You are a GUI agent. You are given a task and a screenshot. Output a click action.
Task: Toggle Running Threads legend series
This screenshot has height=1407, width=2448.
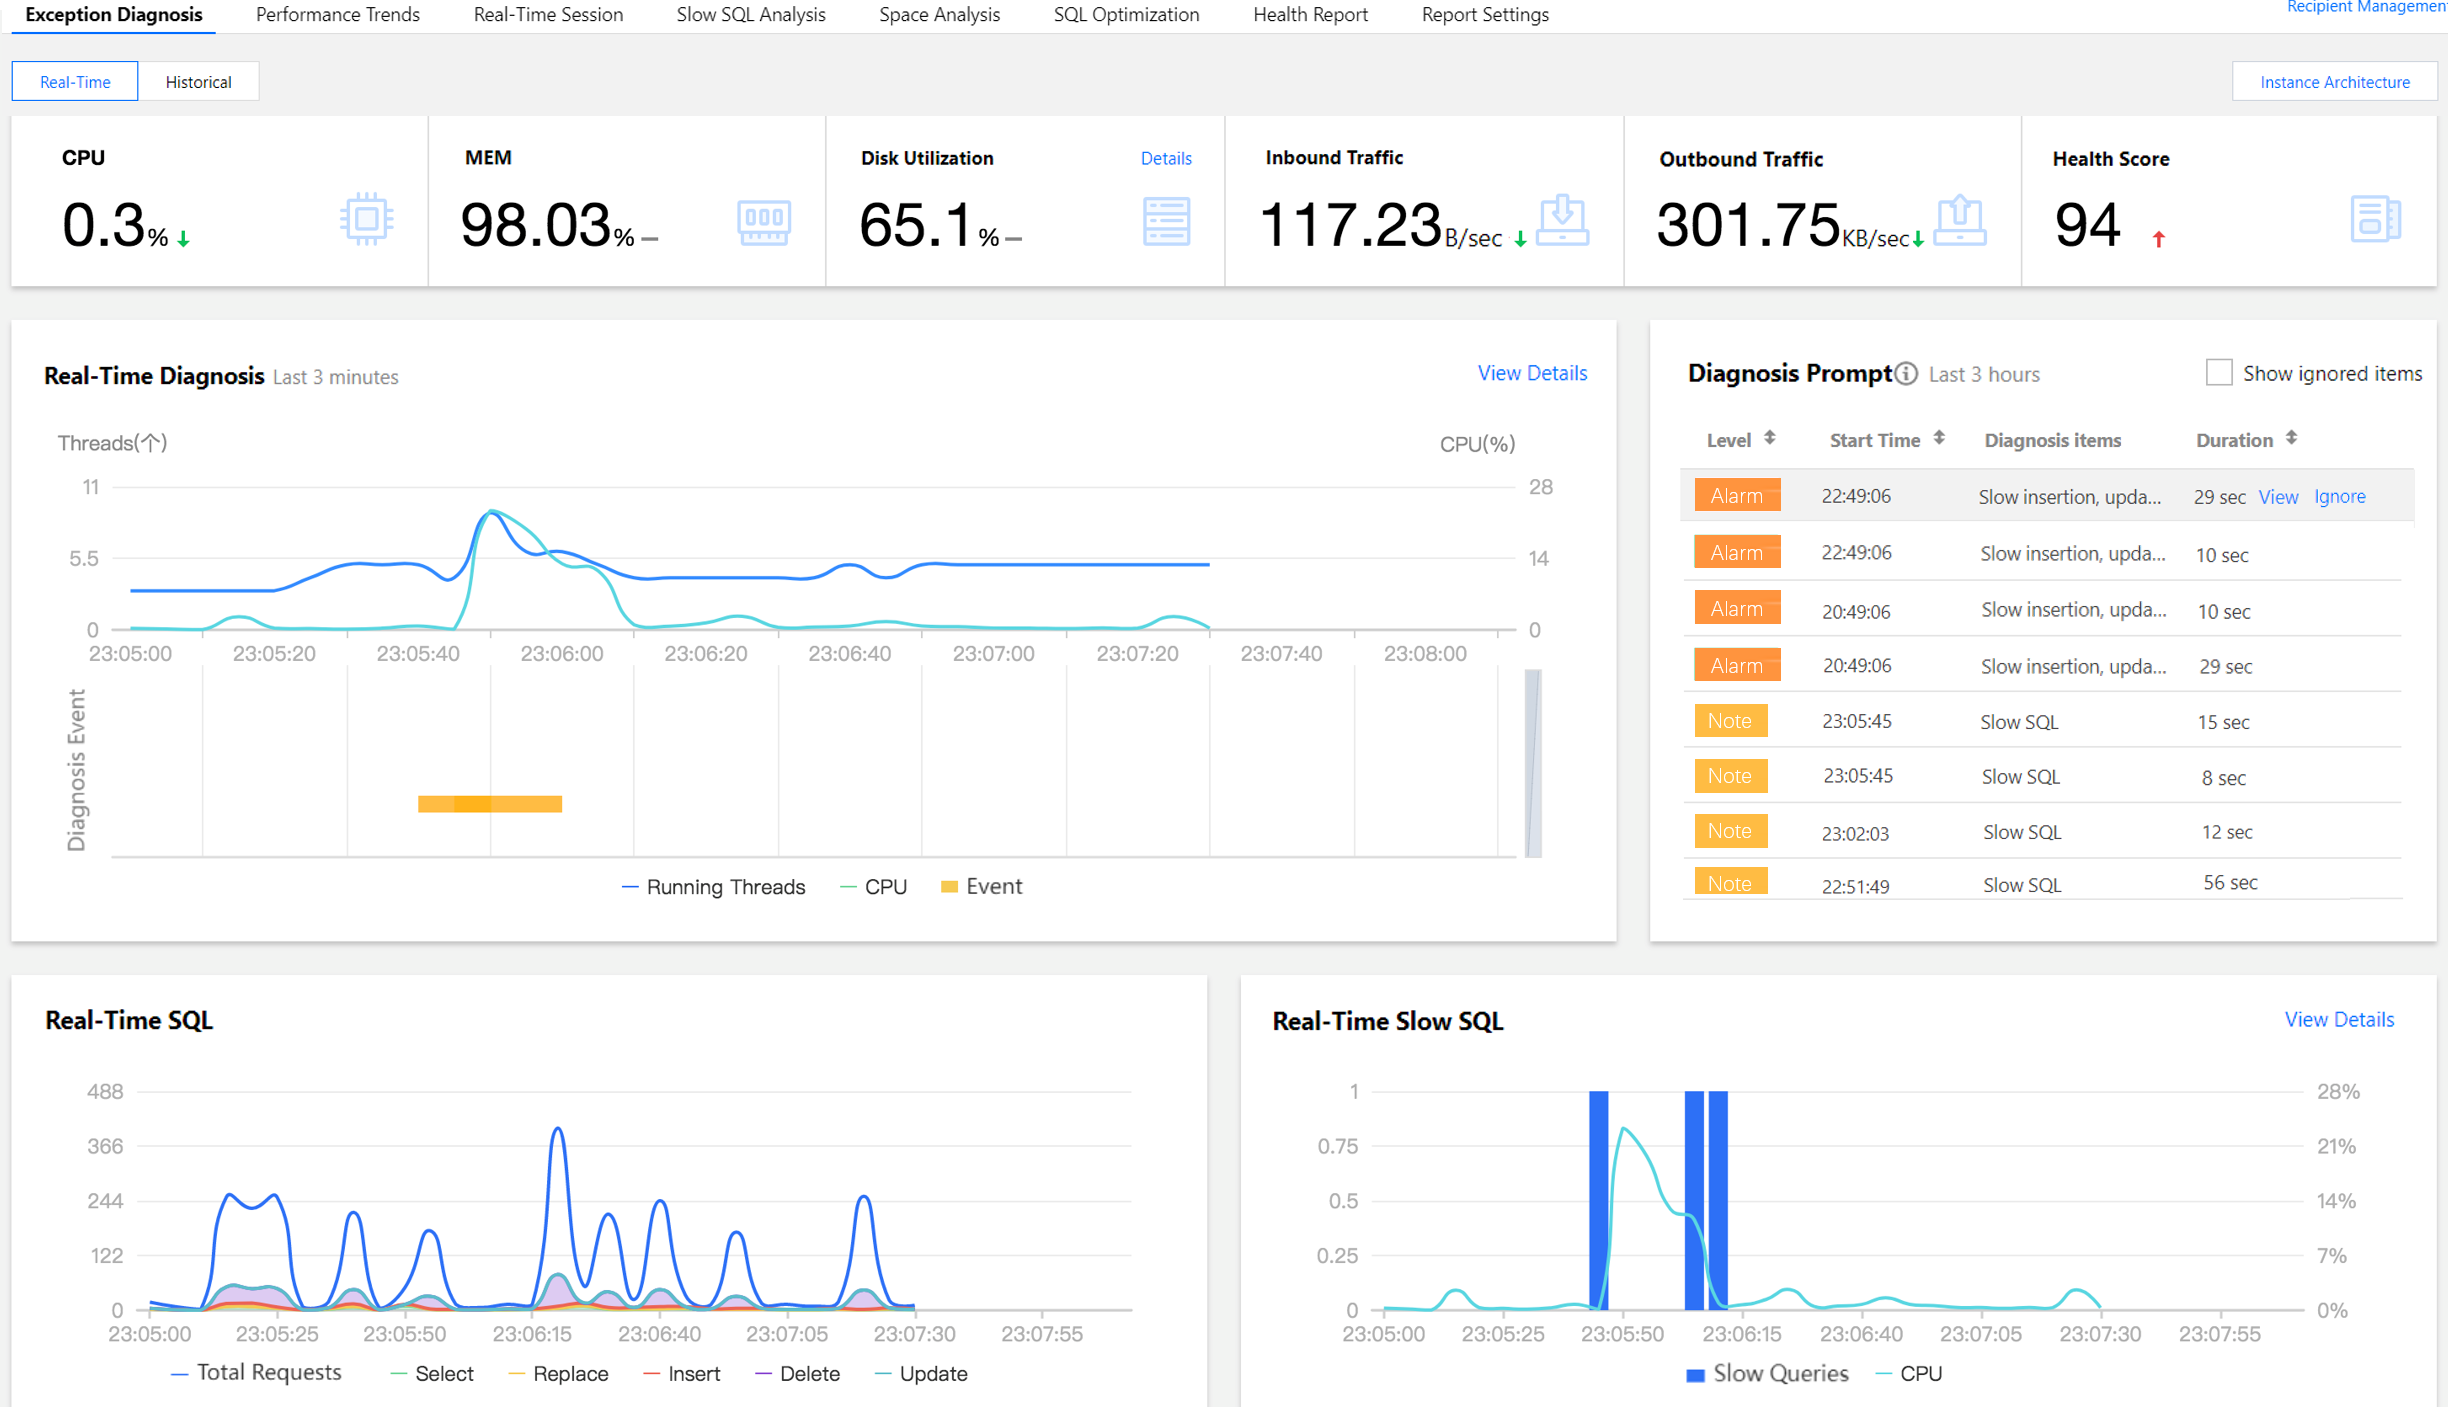tap(713, 887)
